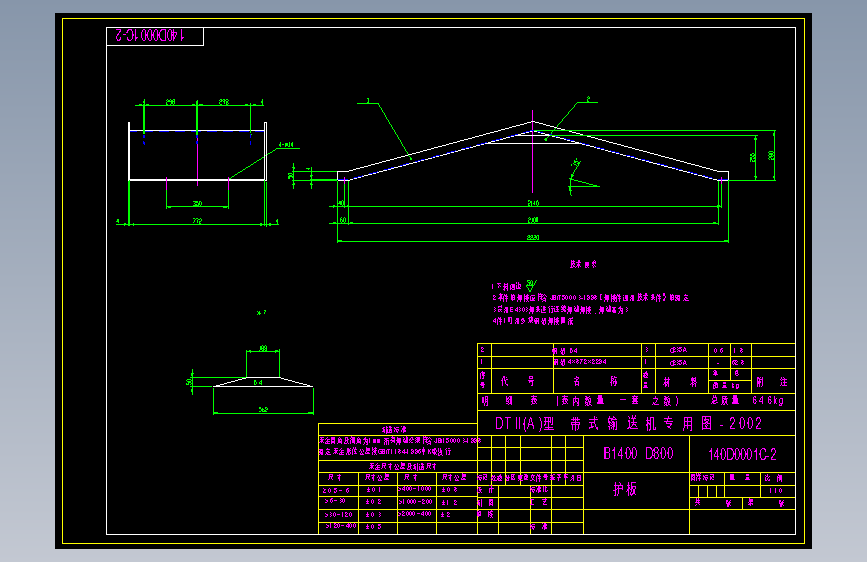The width and height of the screenshot is (867, 562).
Task: Click the leader label 1 on main view
Action: point(368,101)
